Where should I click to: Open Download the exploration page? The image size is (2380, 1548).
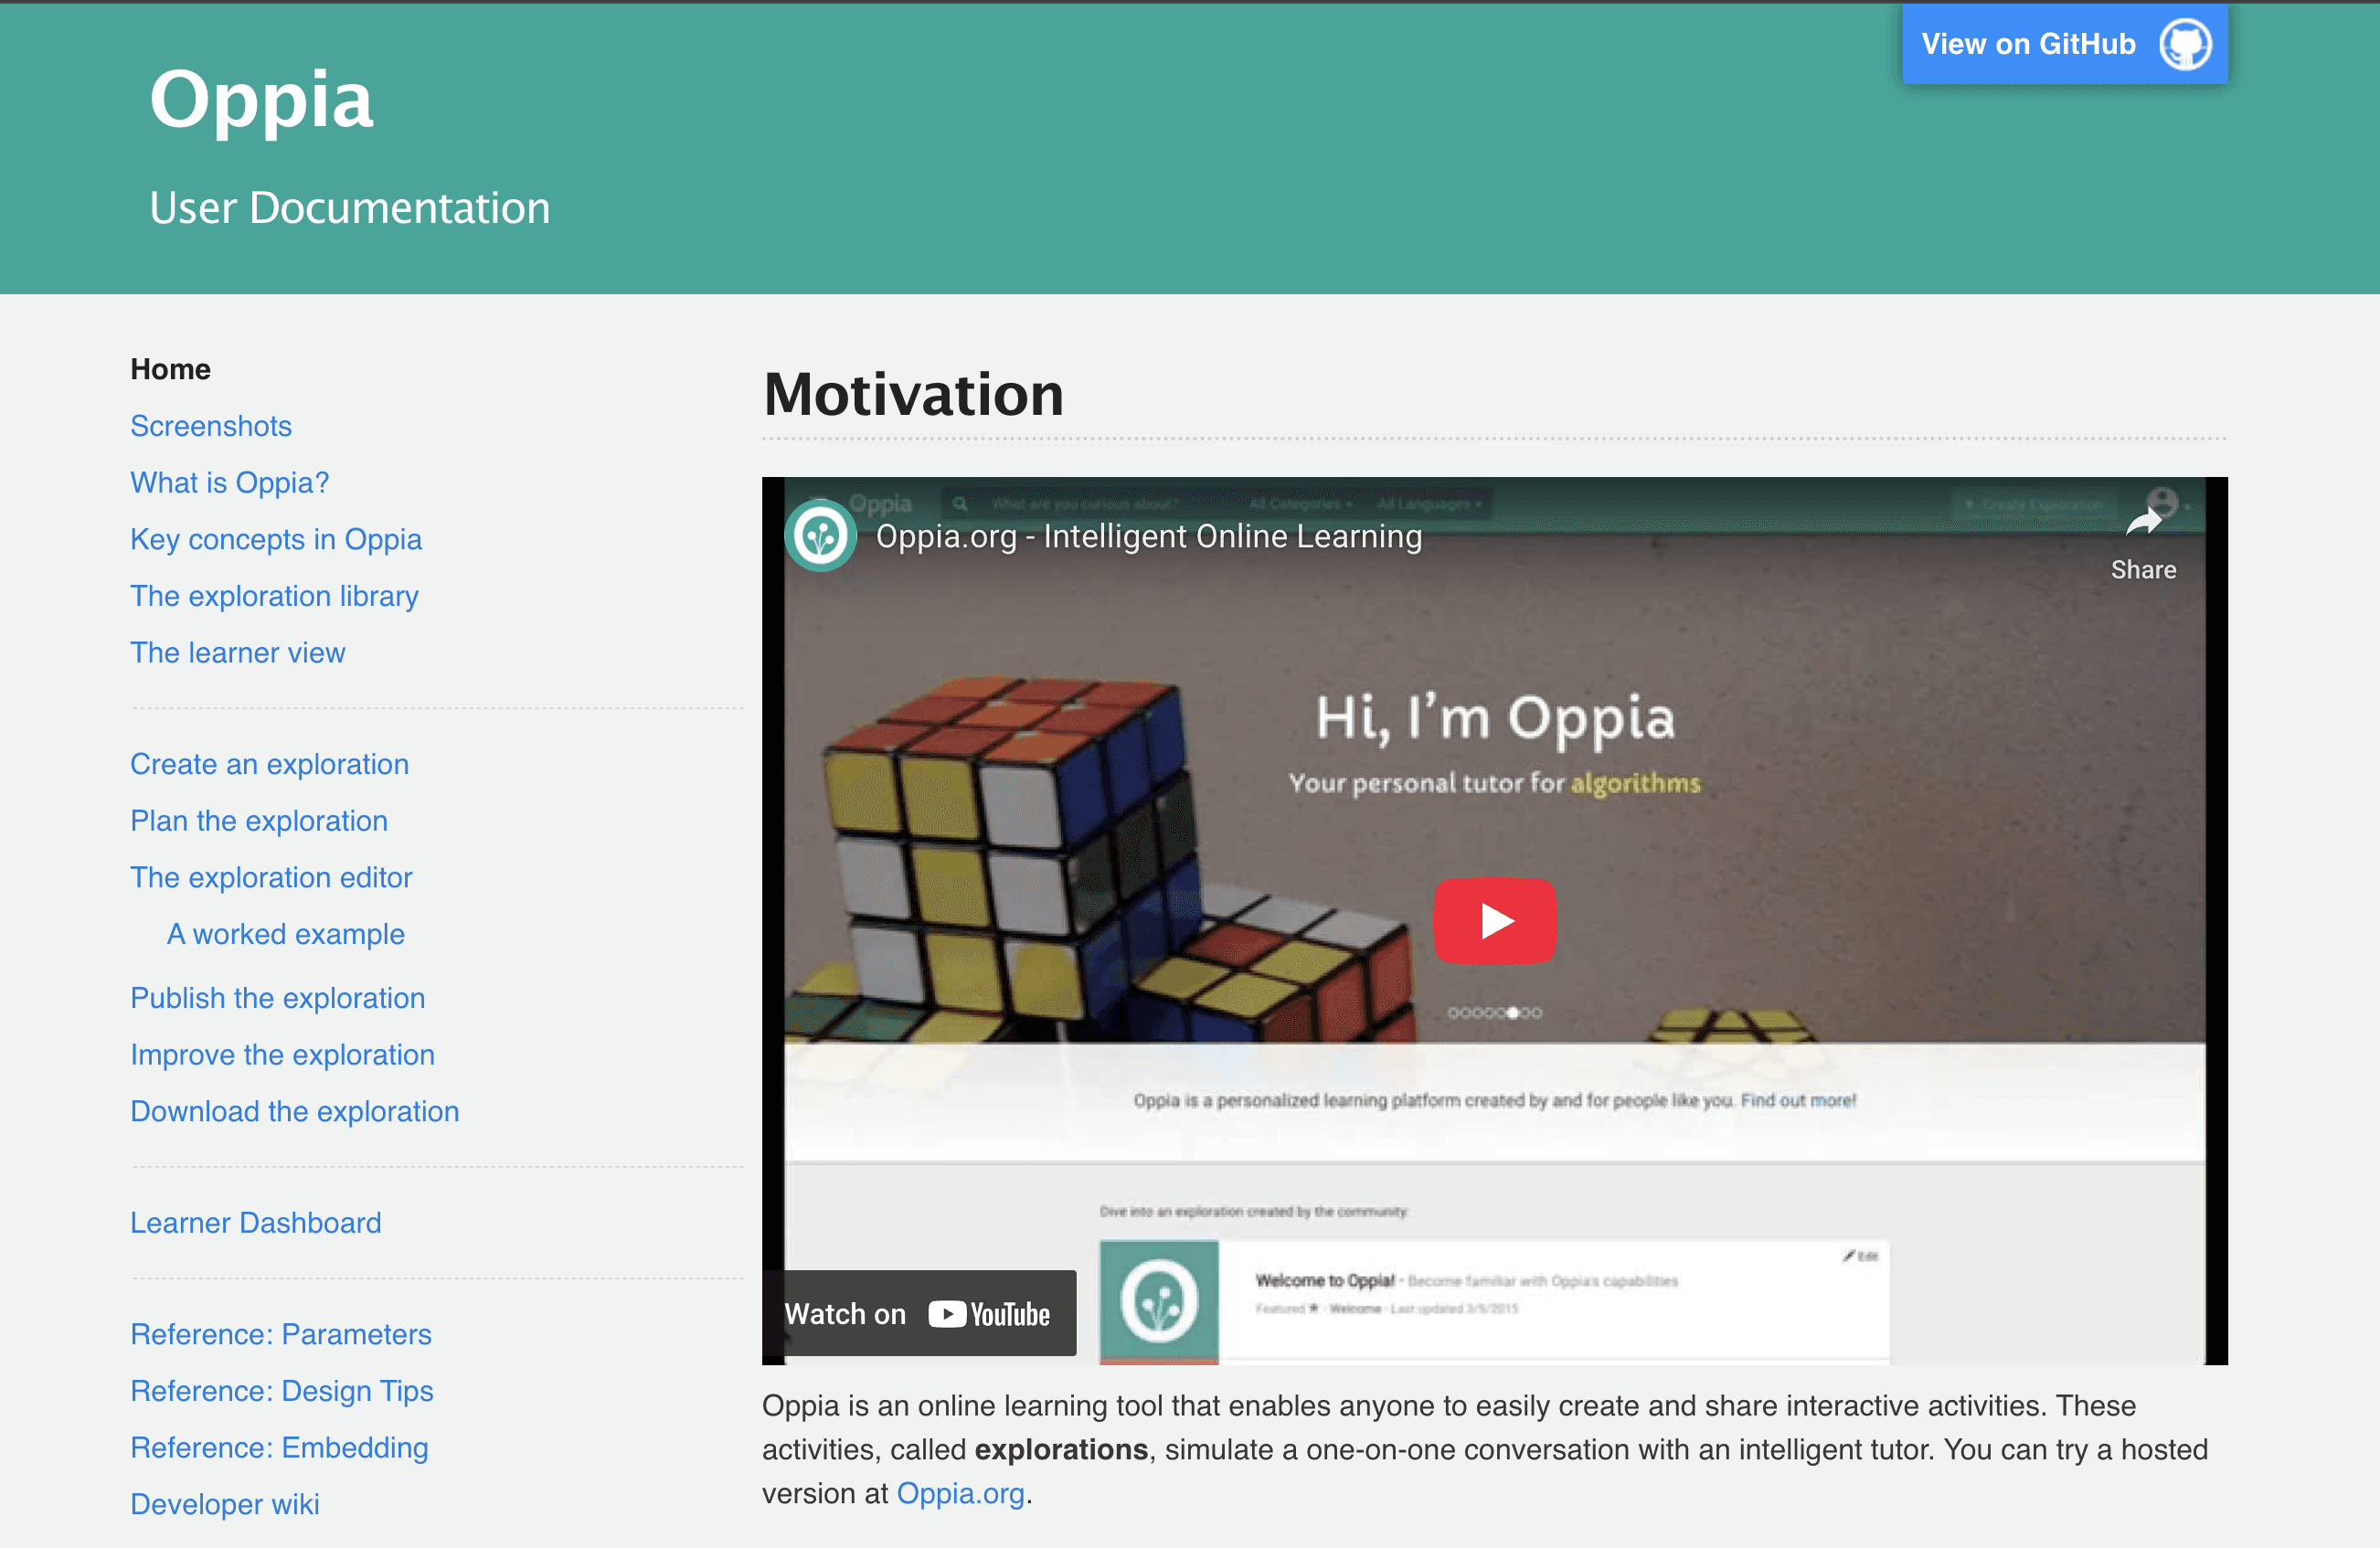tap(295, 1111)
